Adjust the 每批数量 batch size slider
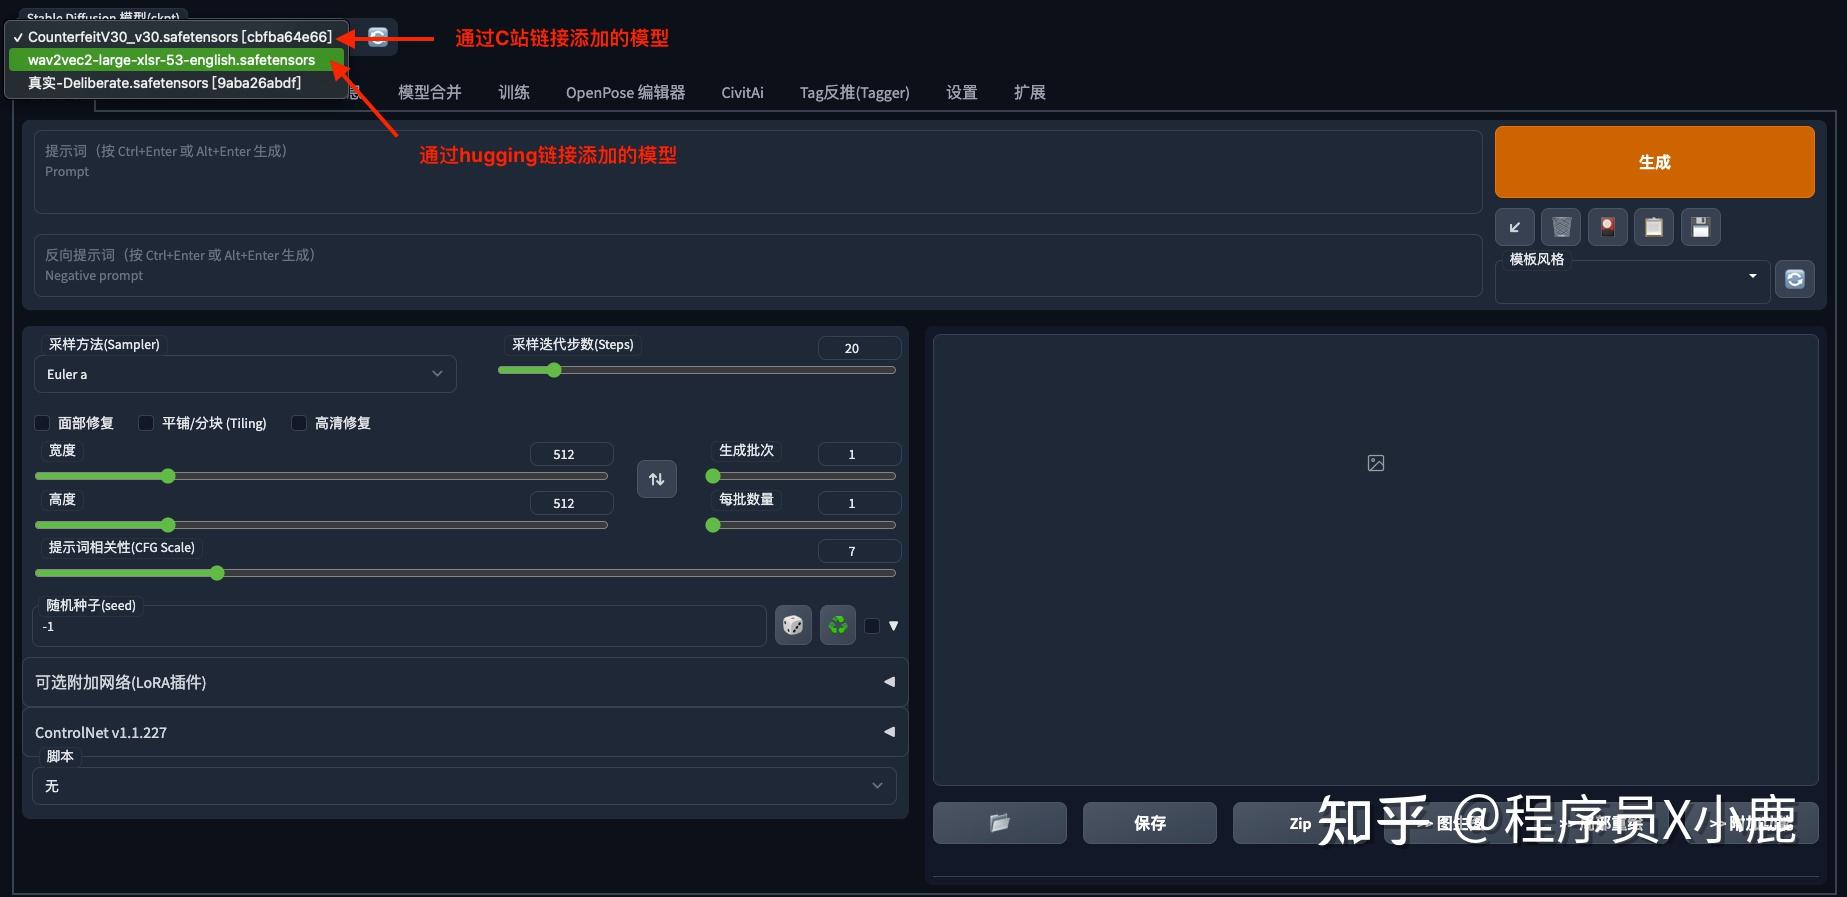 click(x=801, y=525)
